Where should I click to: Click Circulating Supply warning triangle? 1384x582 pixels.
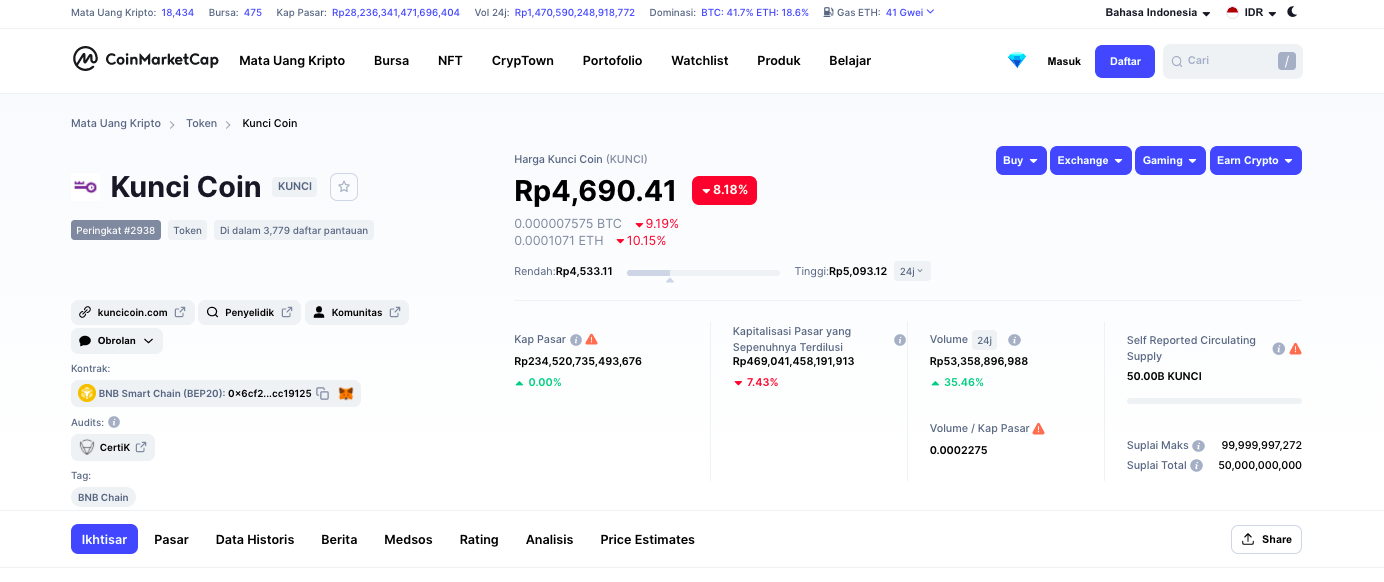tap(1295, 349)
